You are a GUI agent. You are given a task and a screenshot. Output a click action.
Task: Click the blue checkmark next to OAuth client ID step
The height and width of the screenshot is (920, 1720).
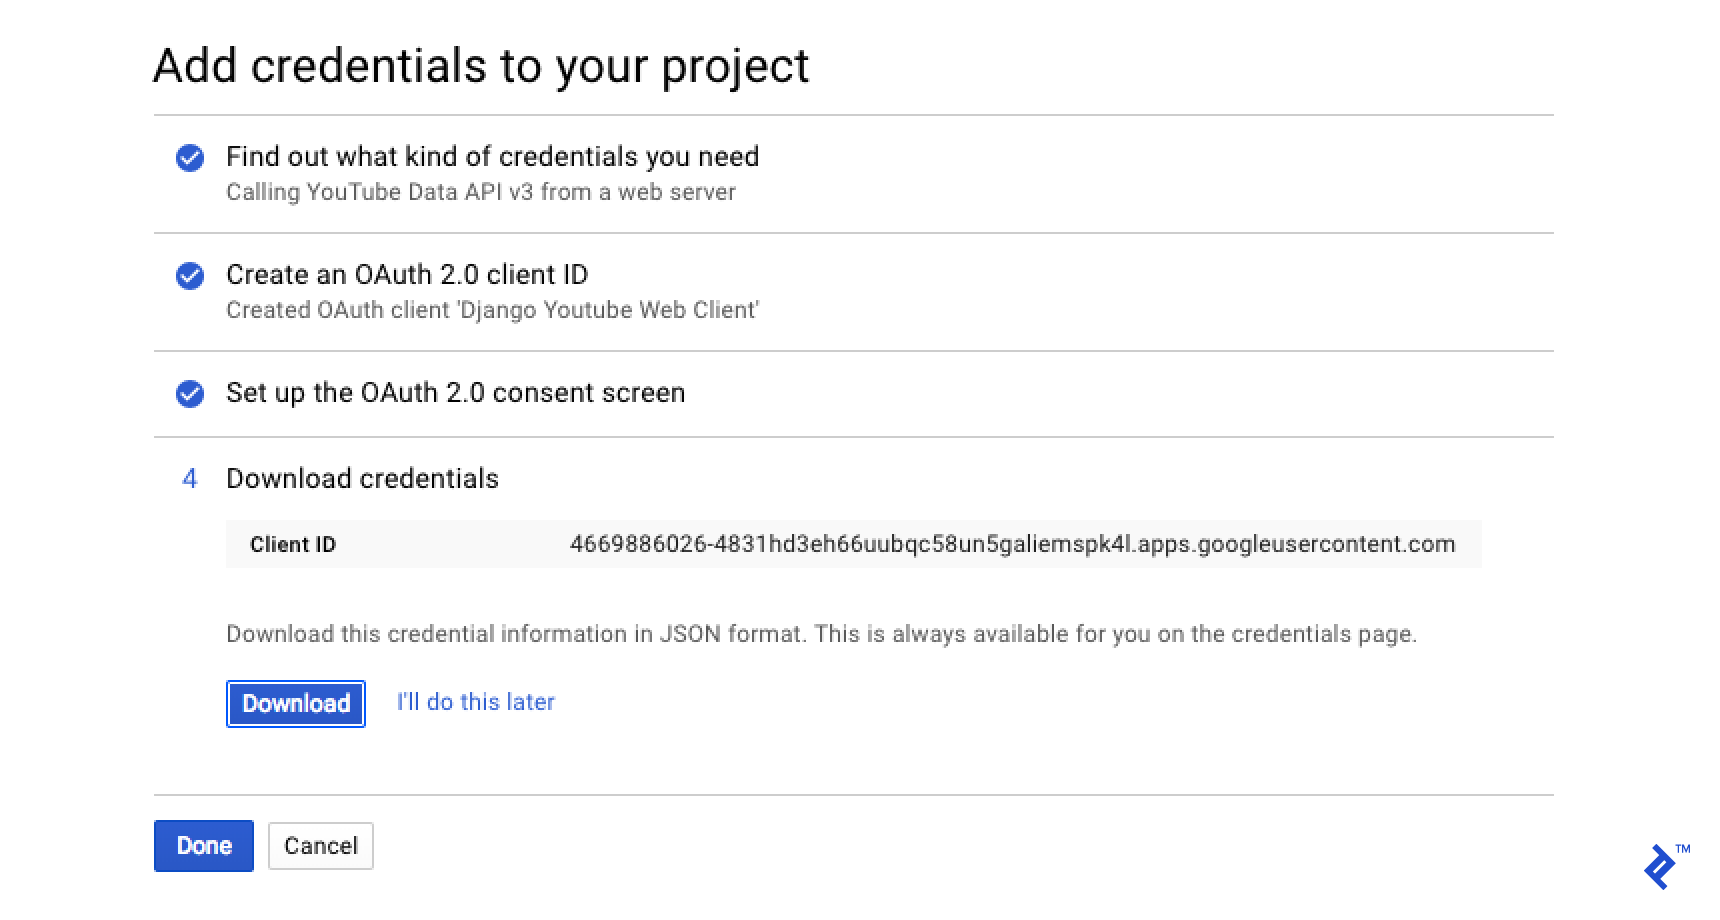[x=190, y=276]
